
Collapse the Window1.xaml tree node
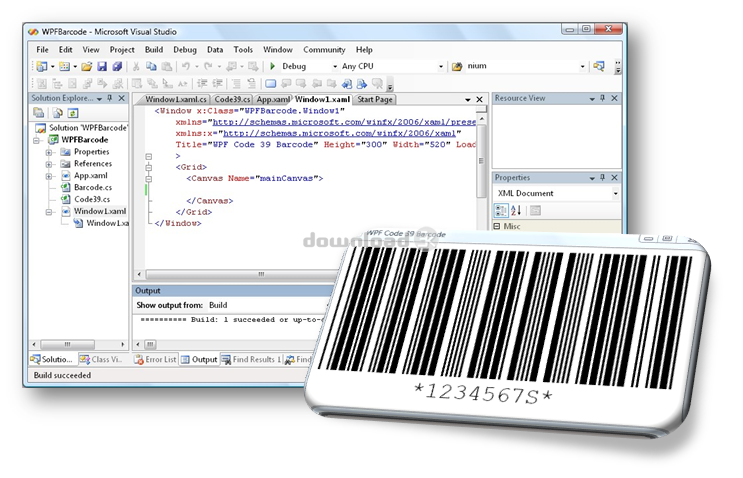point(48,211)
